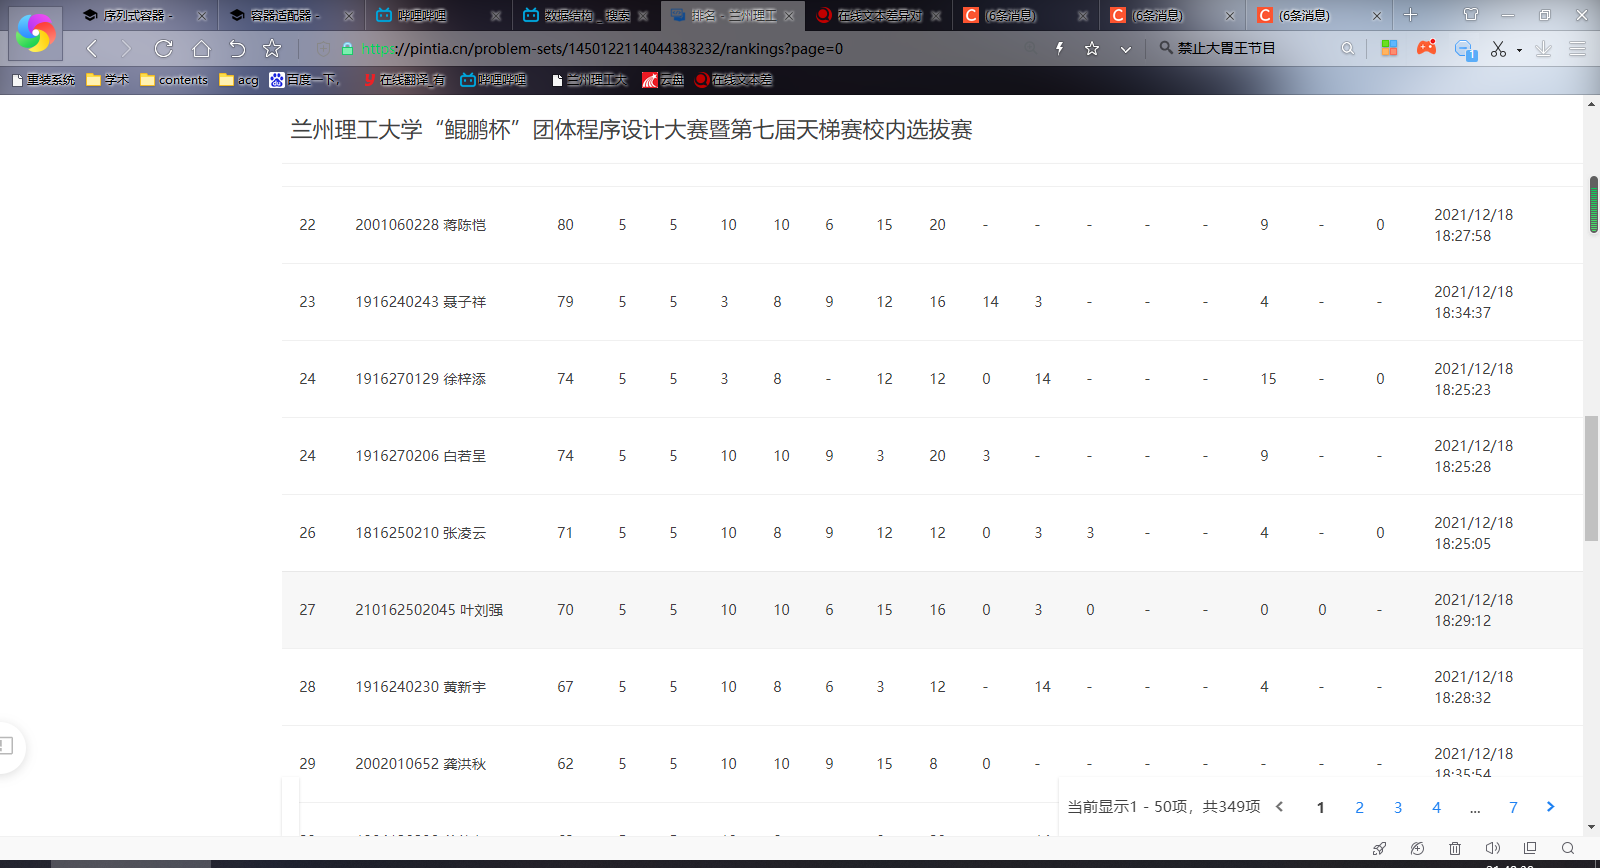Screen dimensions: 1600x868
Task: Click the browser forward arrow
Action: click(x=126, y=48)
